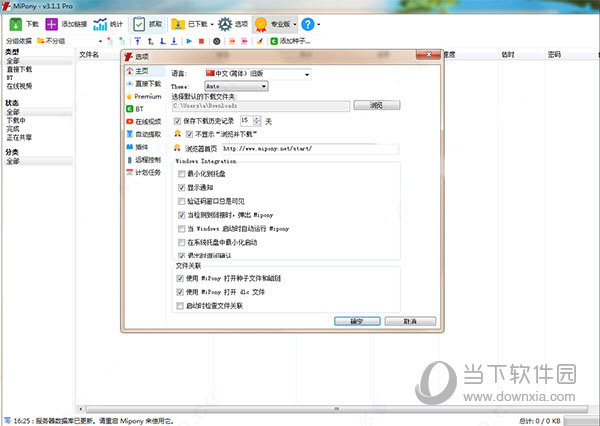
Task: Click the move-to-top arrow icon
Action: pyautogui.click(x=138, y=41)
